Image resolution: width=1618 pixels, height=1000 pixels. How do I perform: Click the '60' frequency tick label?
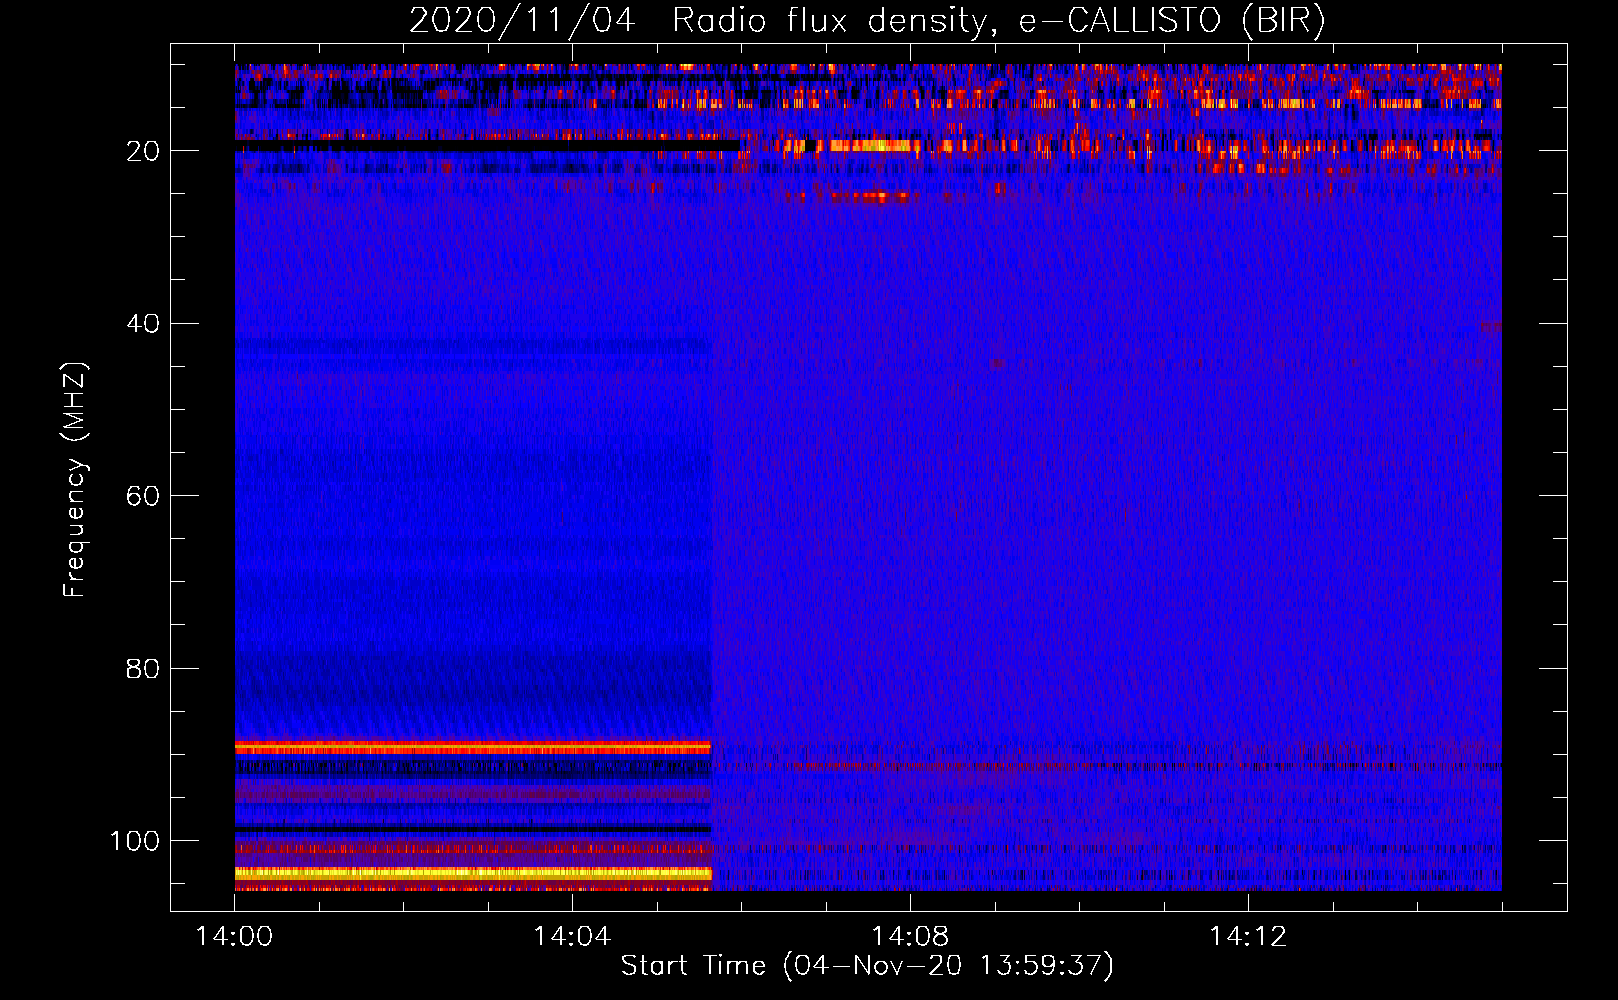tap(143, 496)
